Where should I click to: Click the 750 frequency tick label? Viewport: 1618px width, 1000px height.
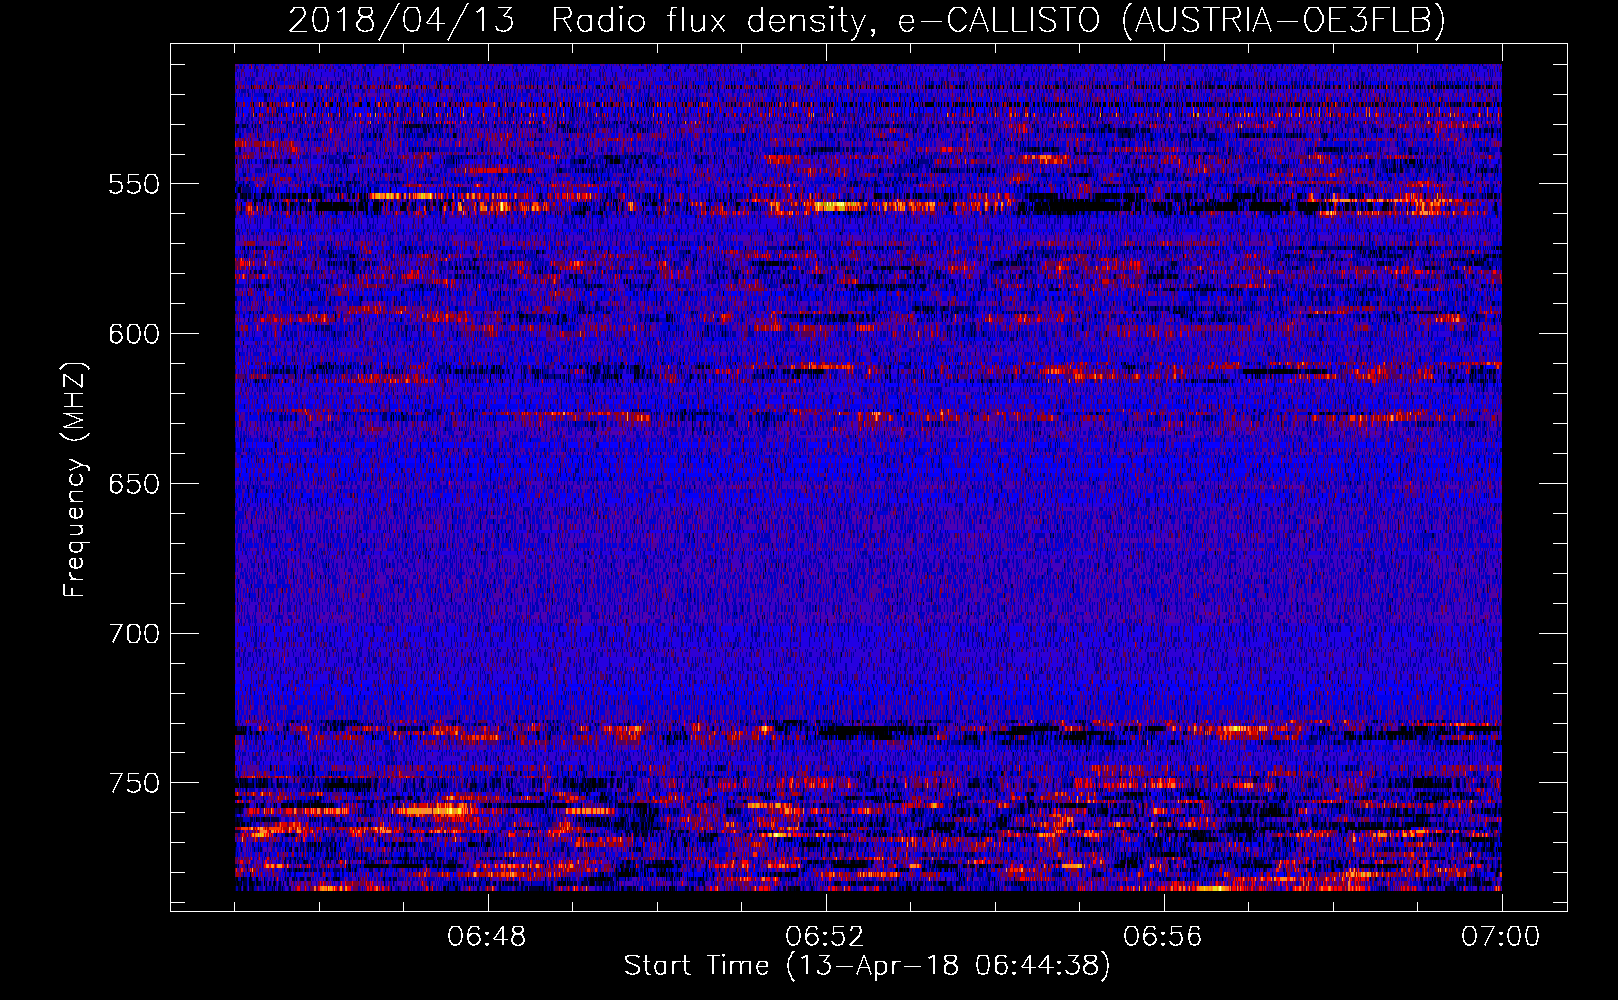click(134, 783)
